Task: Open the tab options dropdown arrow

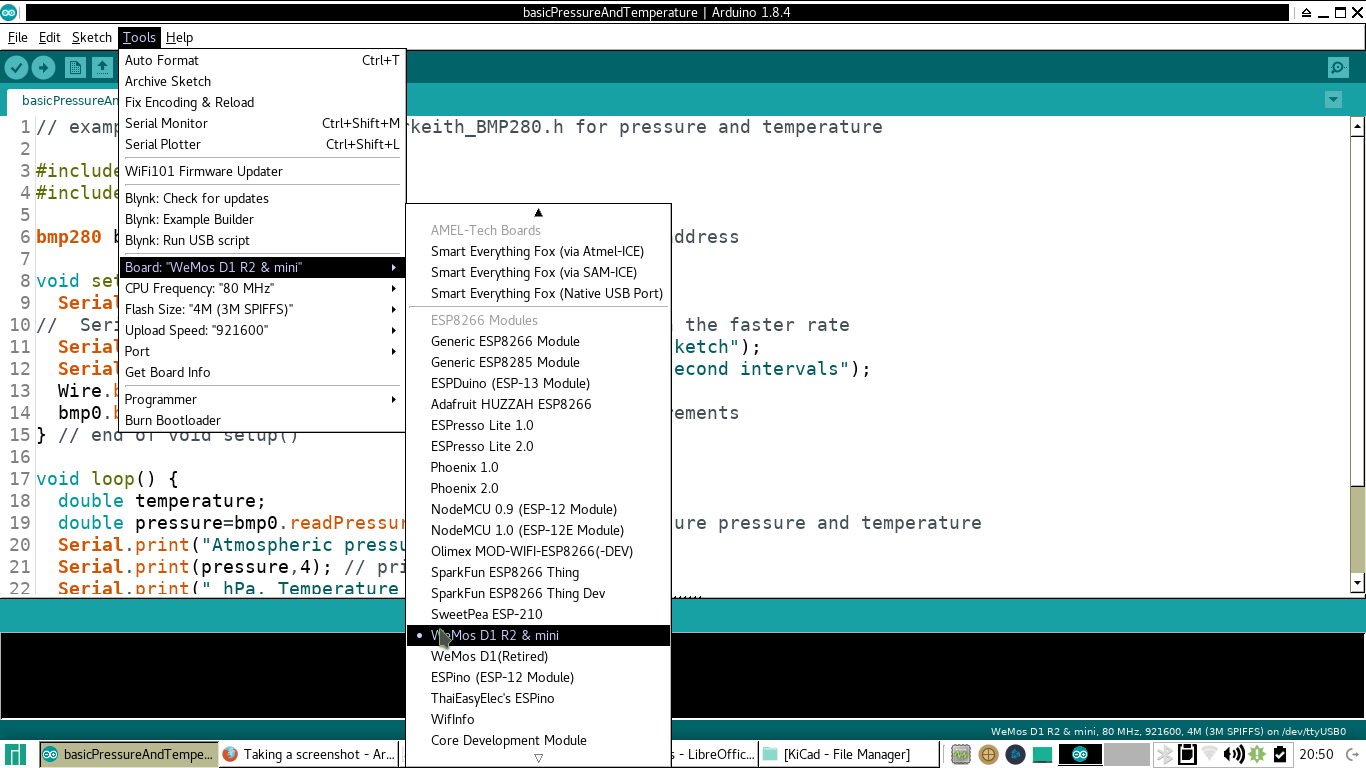Action: tap(1332, 99)
